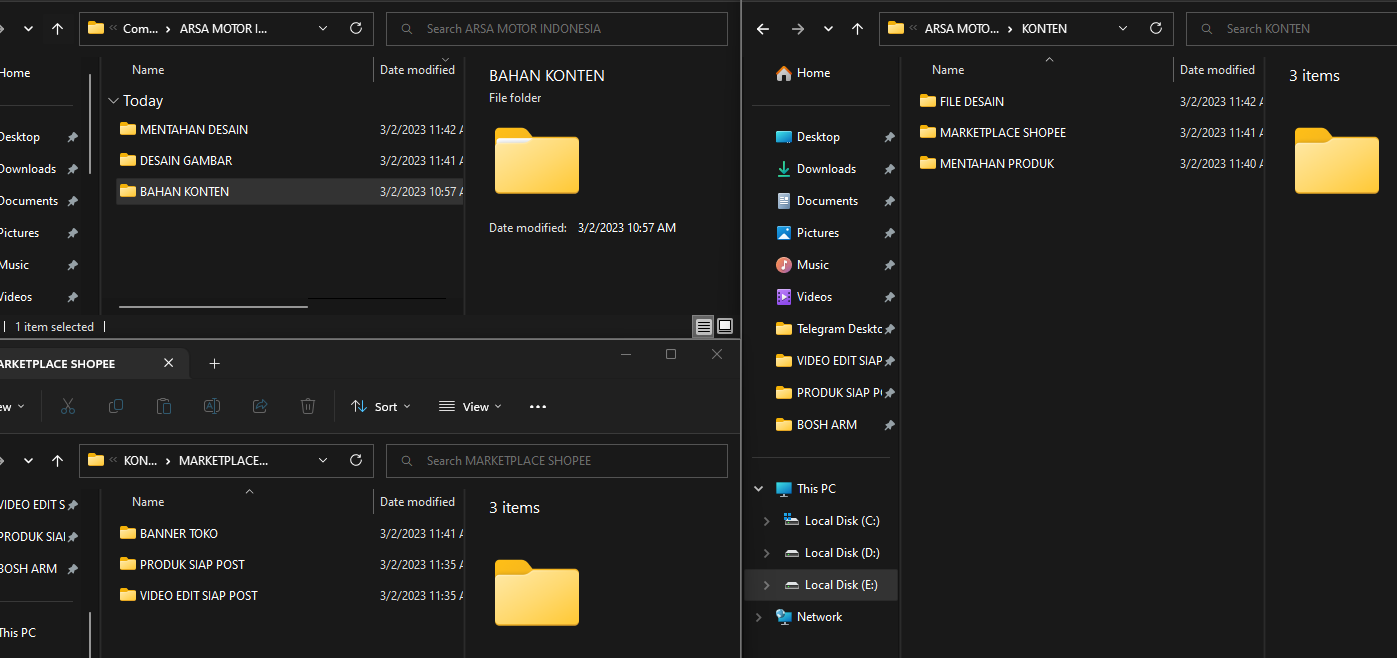Open the See more (three dots) toolbar menu
Image resolution: width=1397 pixels, height=658 pixels.
coord(538,406)
